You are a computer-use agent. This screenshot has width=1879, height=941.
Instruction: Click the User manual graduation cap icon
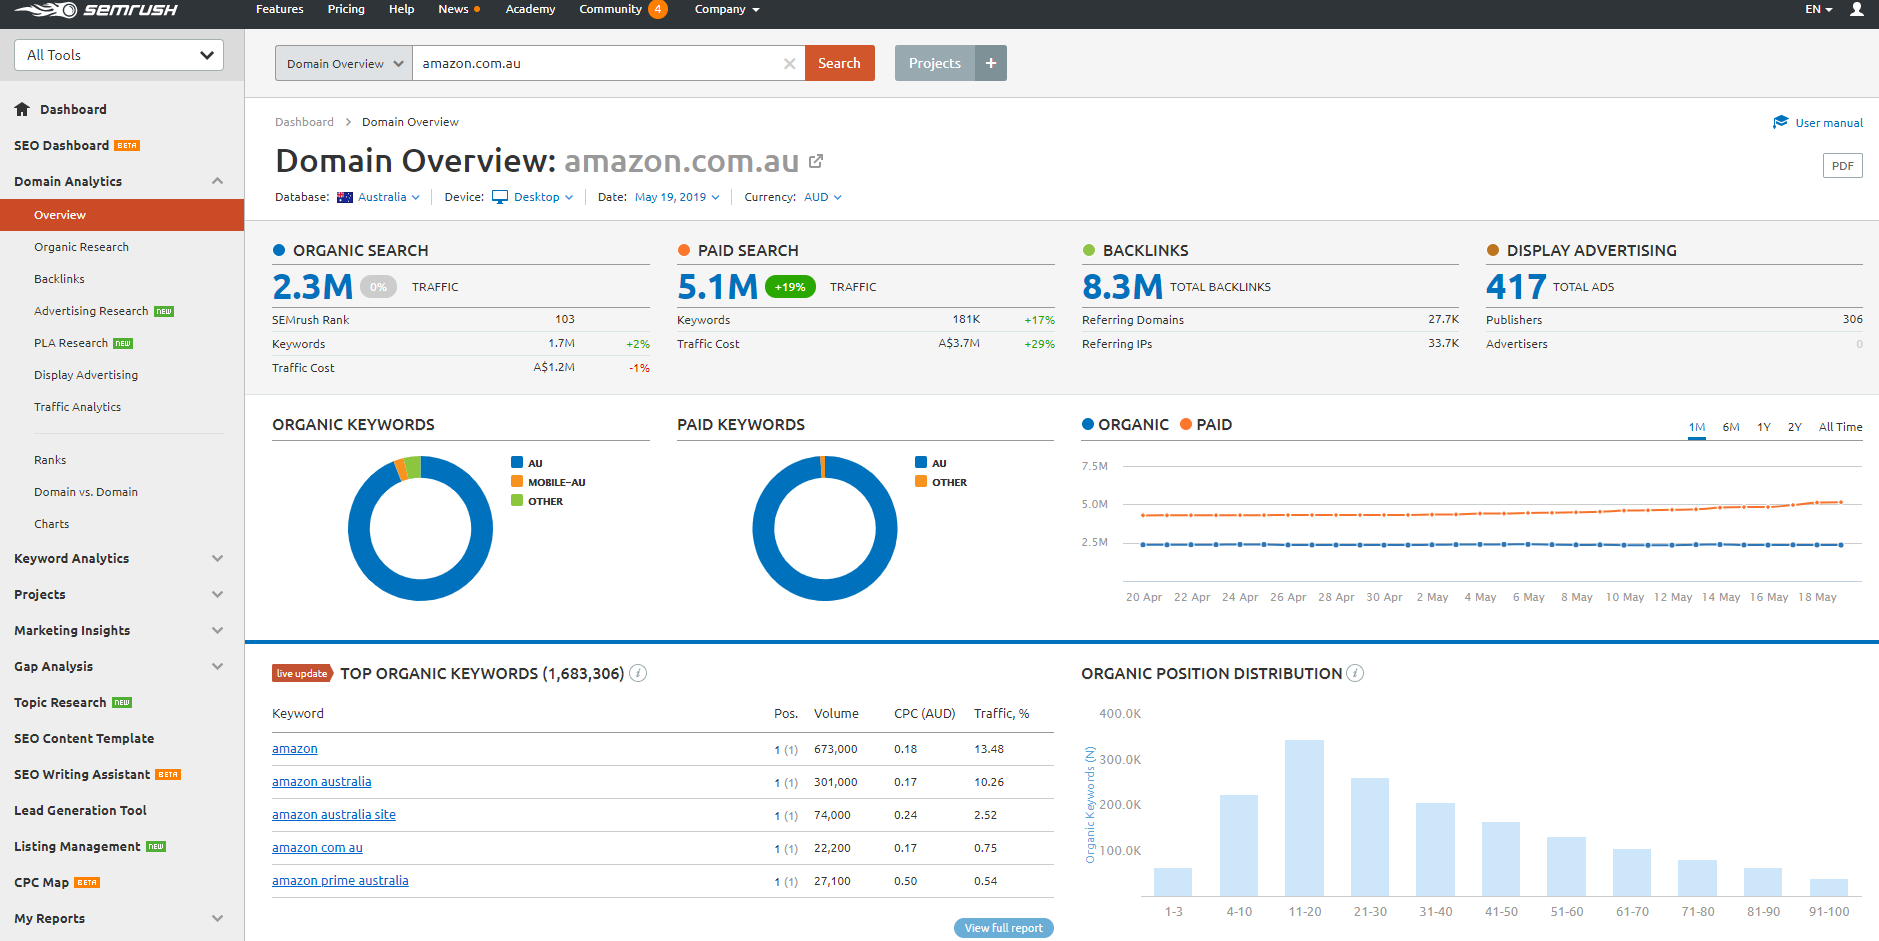[1780, 122]
